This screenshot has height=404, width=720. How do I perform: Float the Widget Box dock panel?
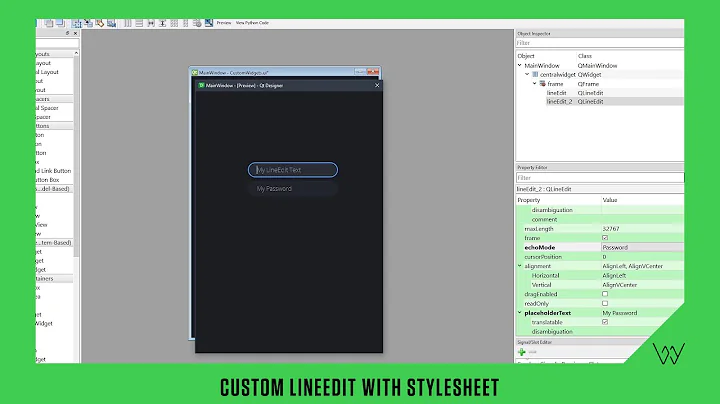click(x=68, y=33)
